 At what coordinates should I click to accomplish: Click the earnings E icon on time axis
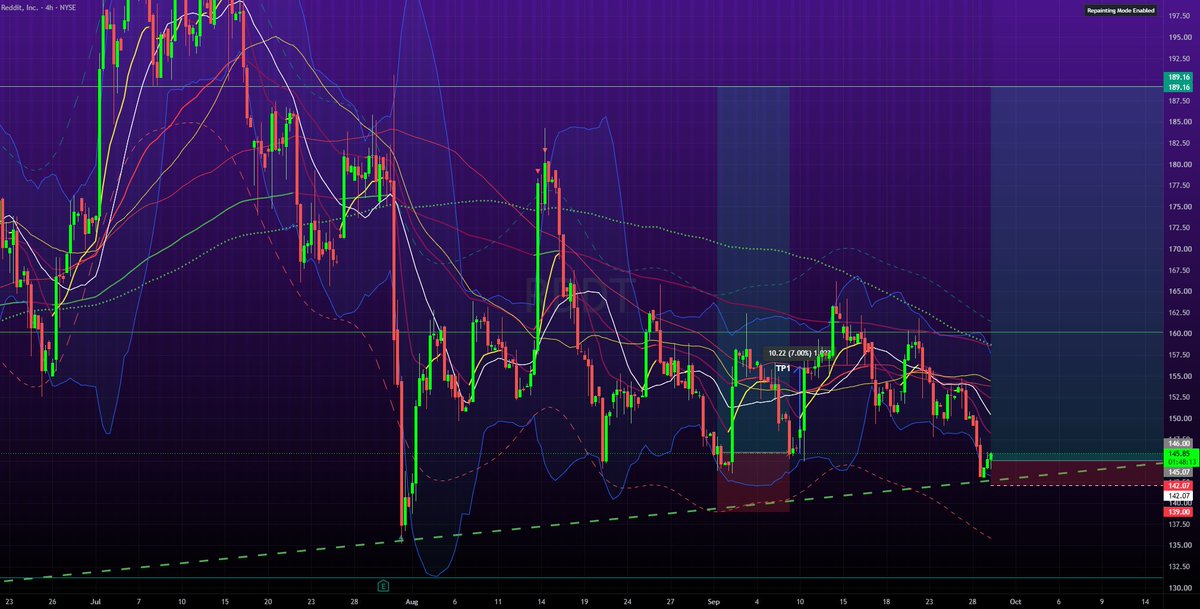(x=383, y=583)
